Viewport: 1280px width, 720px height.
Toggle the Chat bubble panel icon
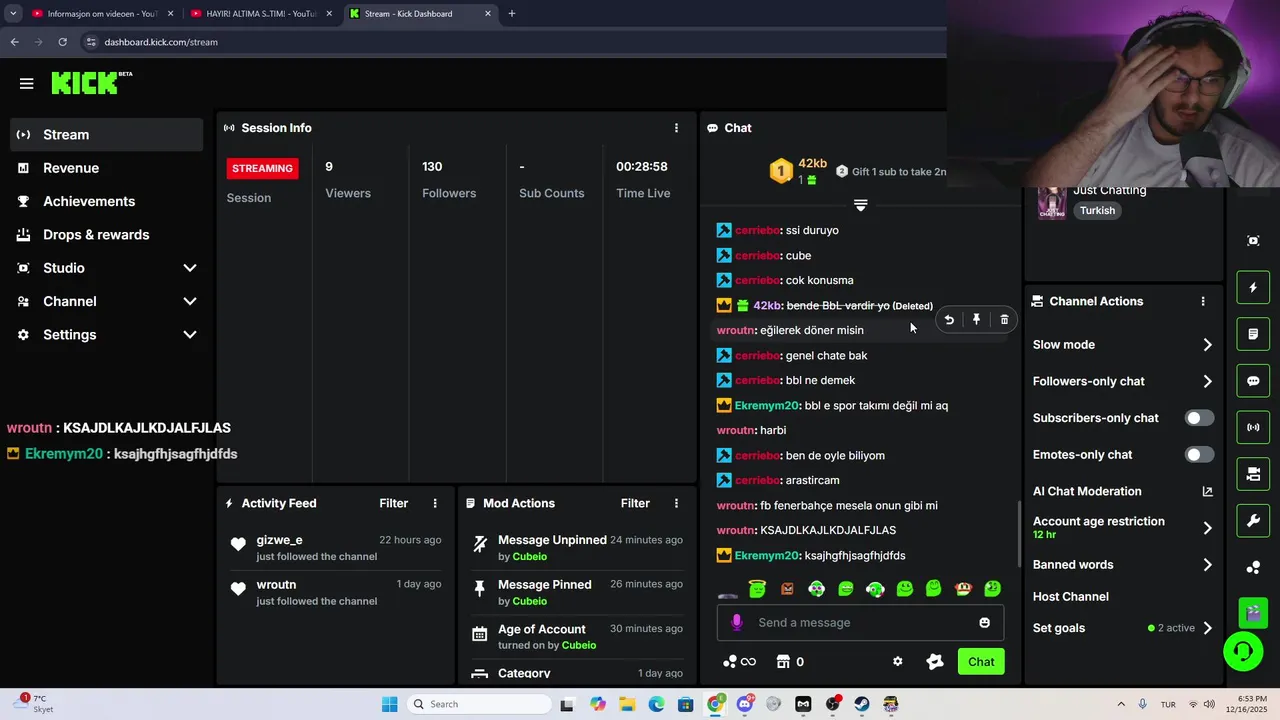[1253, 381]
